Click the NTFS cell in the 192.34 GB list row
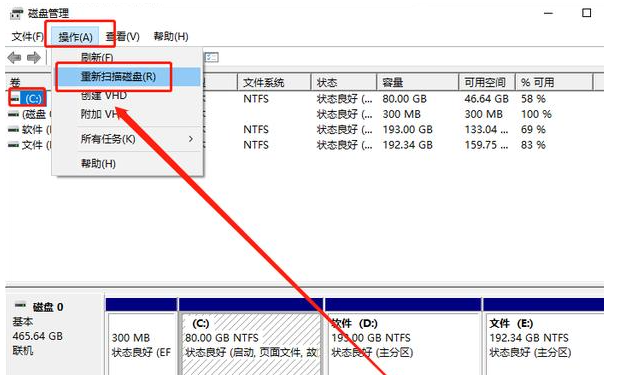Viewport: 638px width, 375px height. click(256, 145)
